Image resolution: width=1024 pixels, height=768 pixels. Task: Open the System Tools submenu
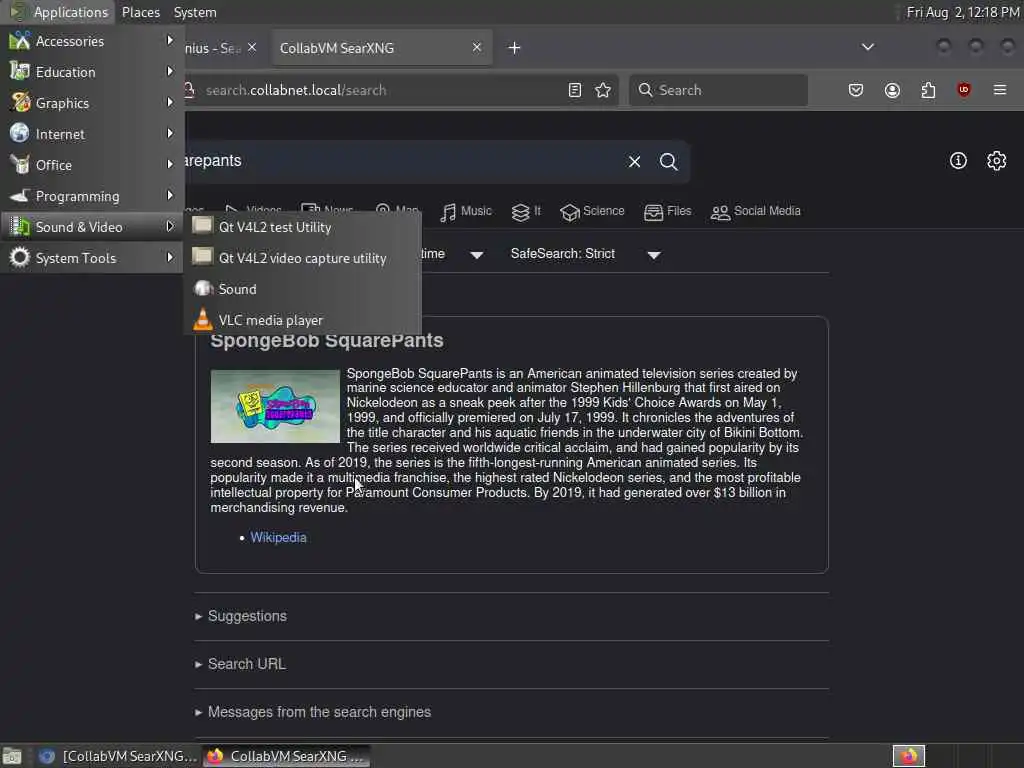click(x=91, y=258)
